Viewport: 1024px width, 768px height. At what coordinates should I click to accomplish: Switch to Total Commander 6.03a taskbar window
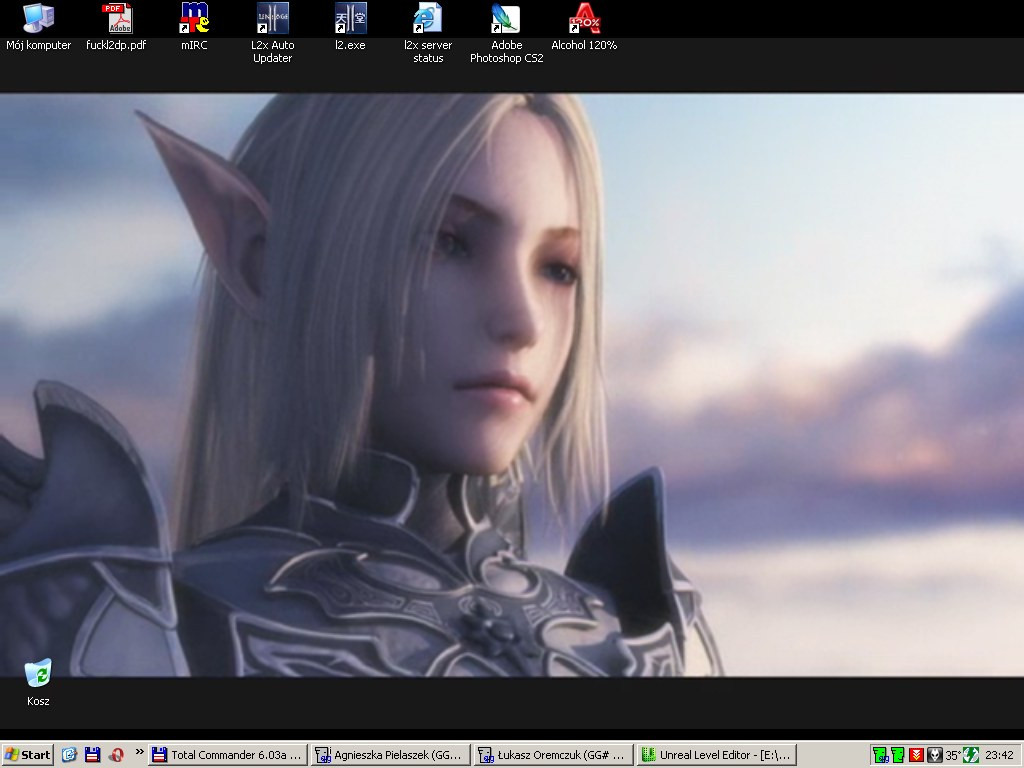[227, 755]
